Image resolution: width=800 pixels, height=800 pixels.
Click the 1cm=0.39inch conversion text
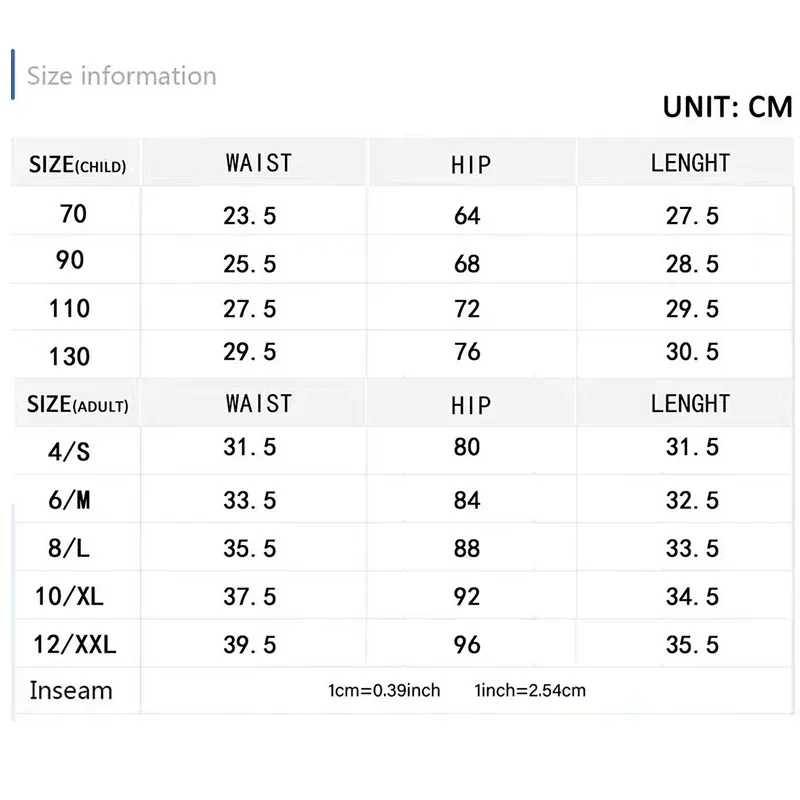pos(383,691)
